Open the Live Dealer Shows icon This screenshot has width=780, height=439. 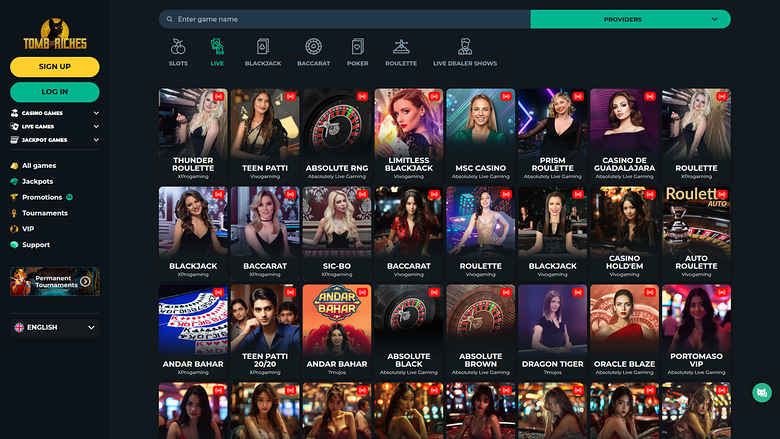click(x=465, y=47)
